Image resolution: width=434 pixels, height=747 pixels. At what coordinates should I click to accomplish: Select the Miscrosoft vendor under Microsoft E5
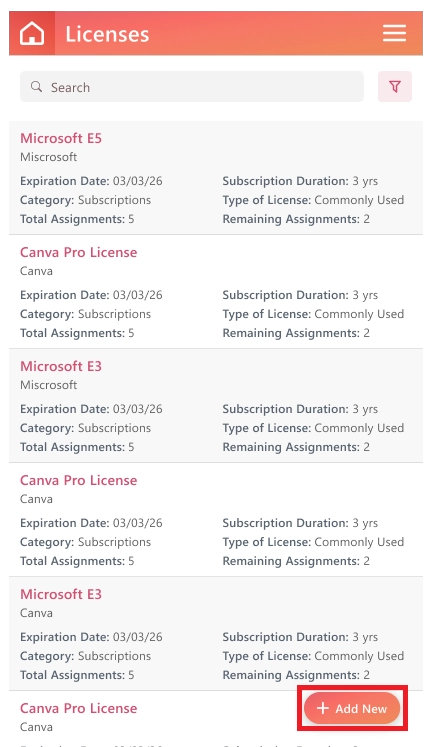coord(49,157)
